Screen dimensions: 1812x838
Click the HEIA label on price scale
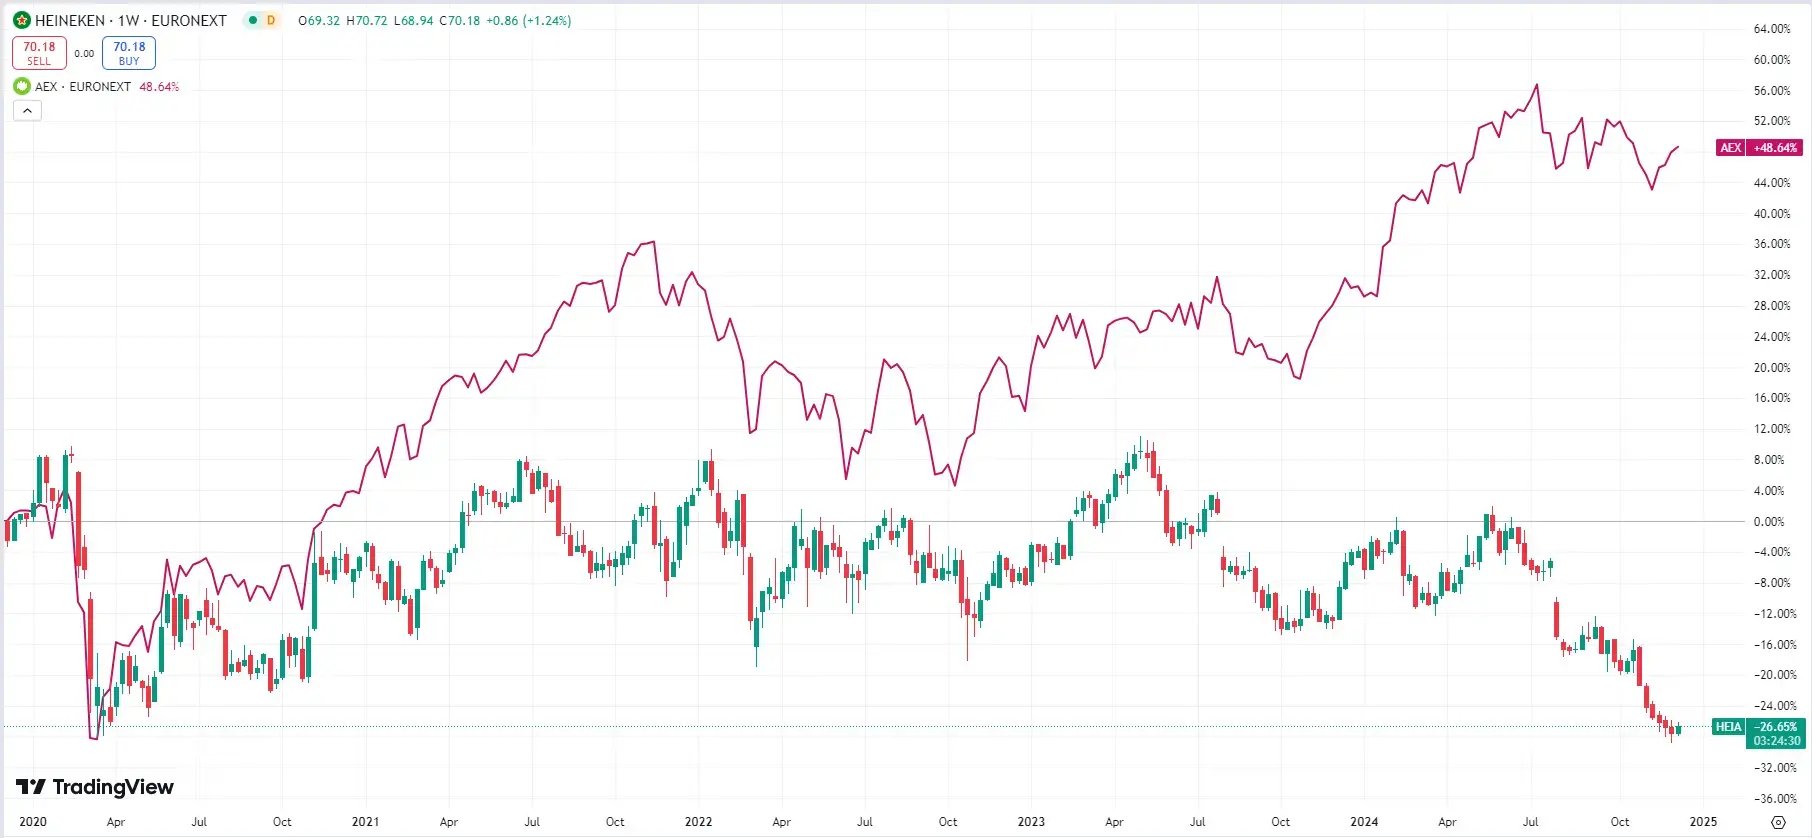tap(1728, 727)
